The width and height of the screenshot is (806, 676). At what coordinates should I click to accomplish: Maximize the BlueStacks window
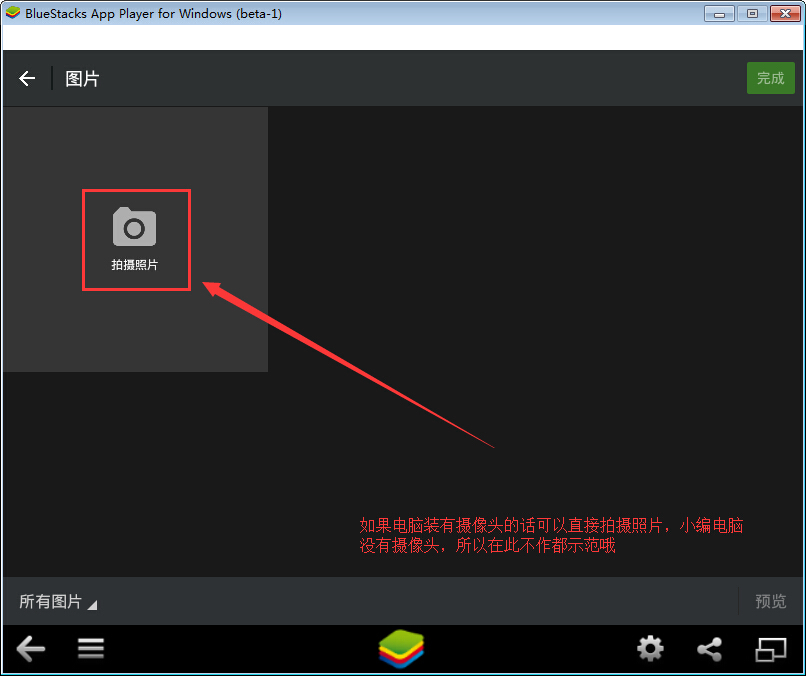pos(751,13)
